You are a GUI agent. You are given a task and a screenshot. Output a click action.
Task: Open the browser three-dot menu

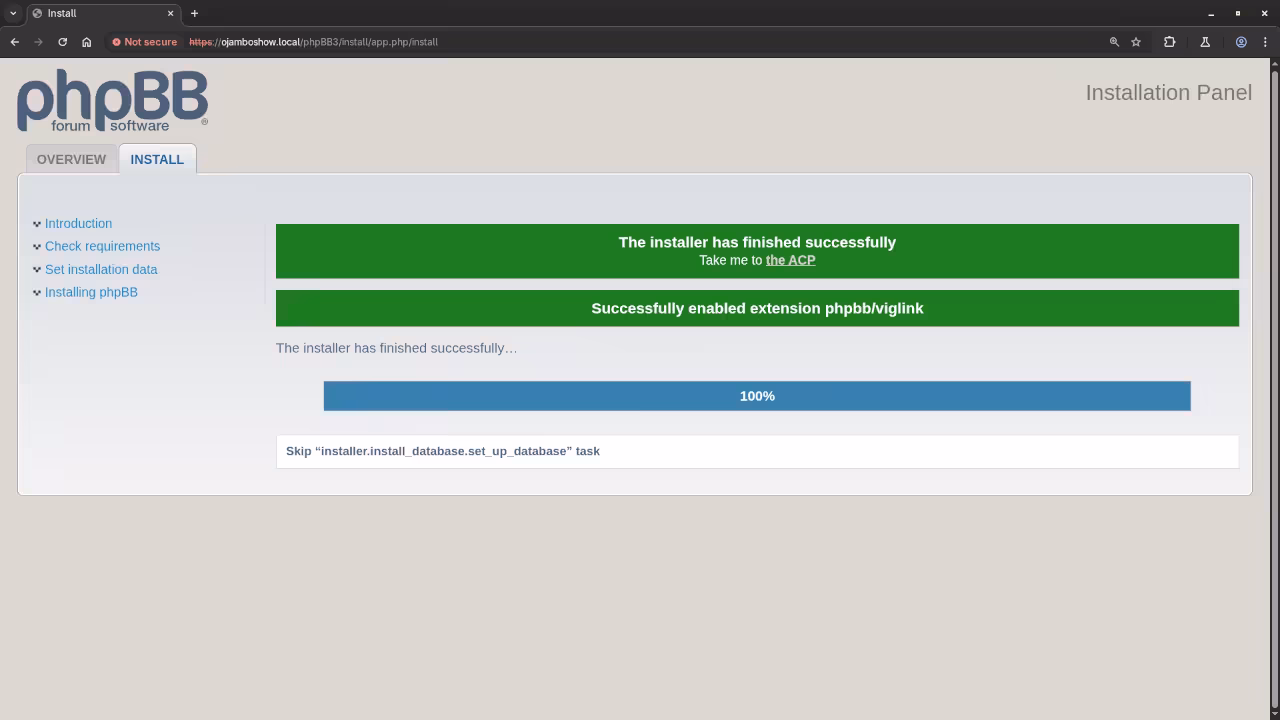[x=1265, y=42]
